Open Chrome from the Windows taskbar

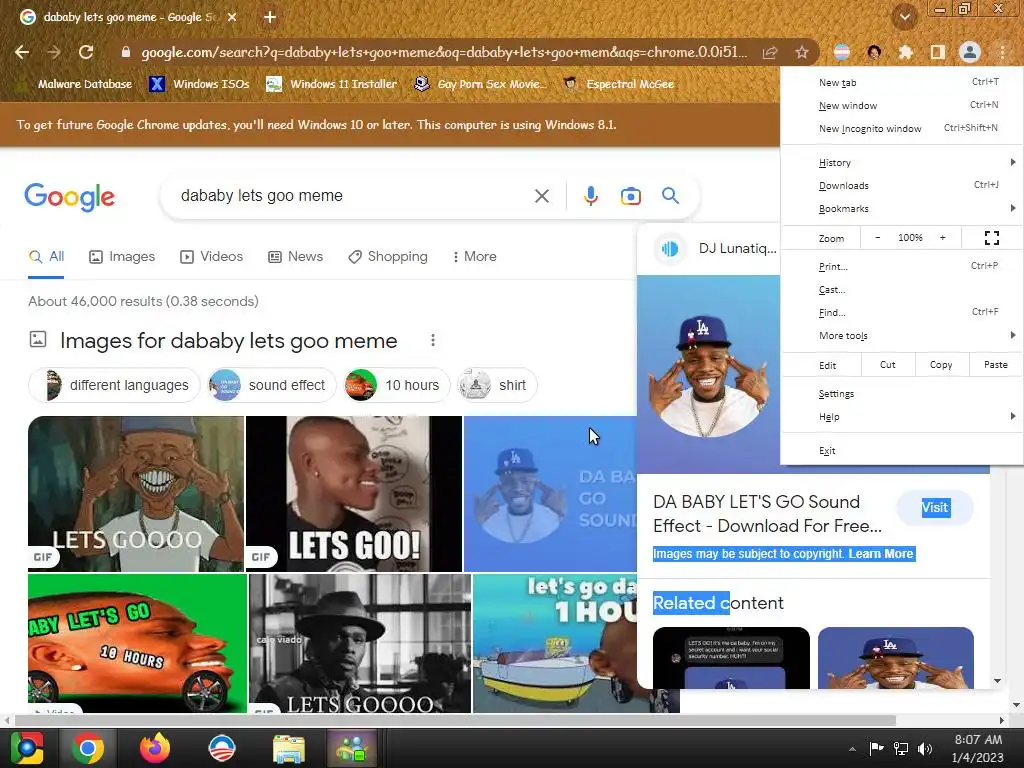pos(88,748)
